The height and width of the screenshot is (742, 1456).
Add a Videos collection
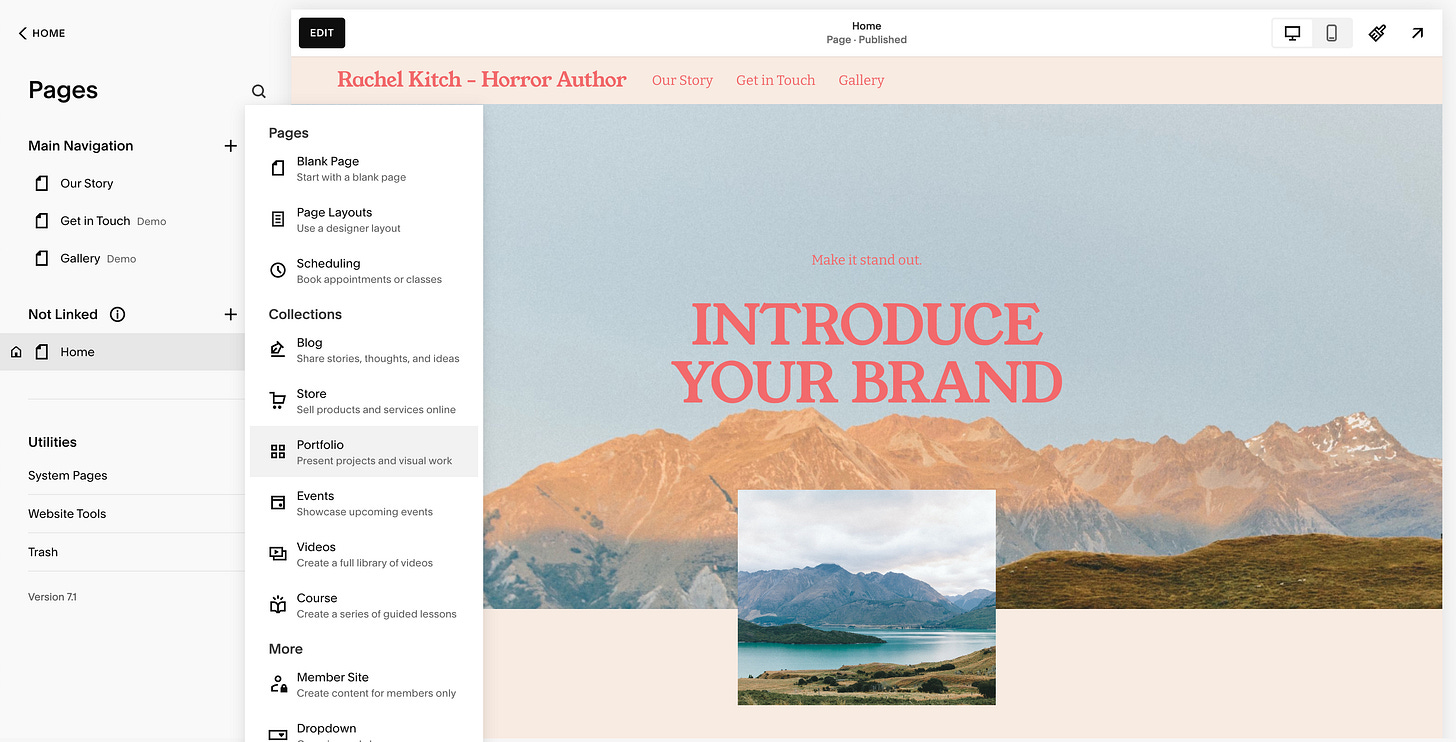tap(364, 554)
